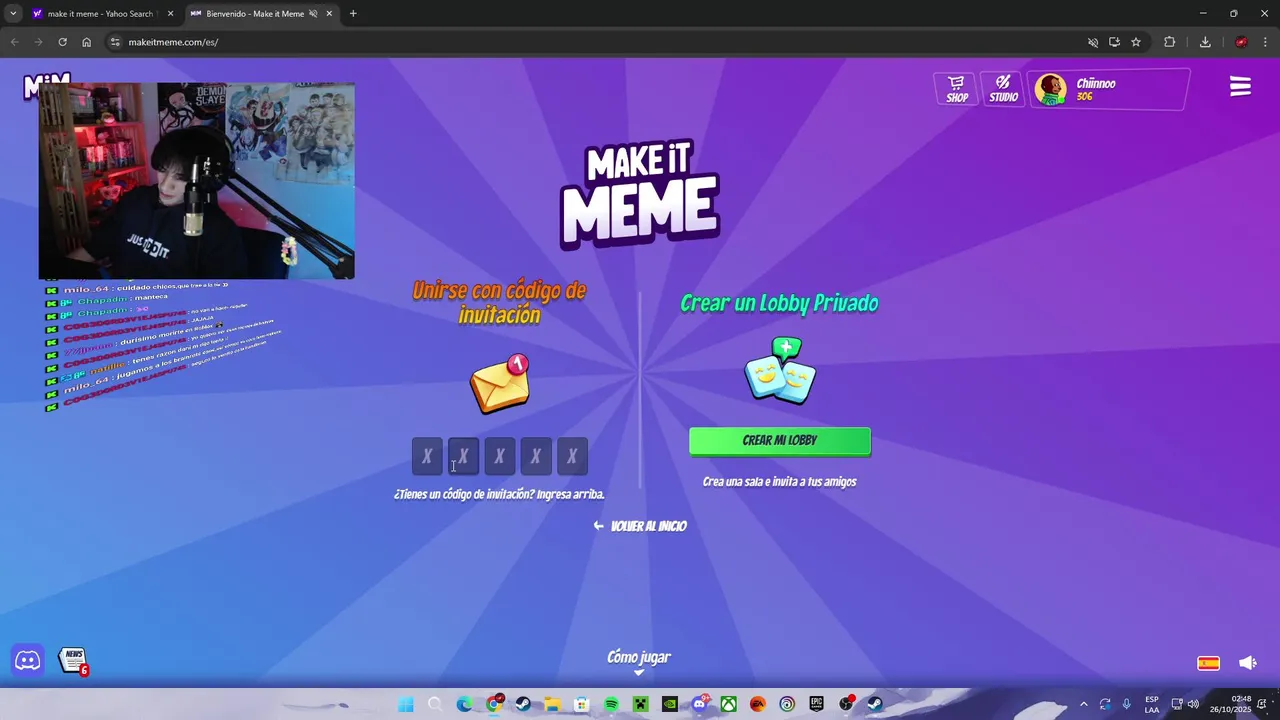Close the Yahoo Search tab

[x=170, y=14]
